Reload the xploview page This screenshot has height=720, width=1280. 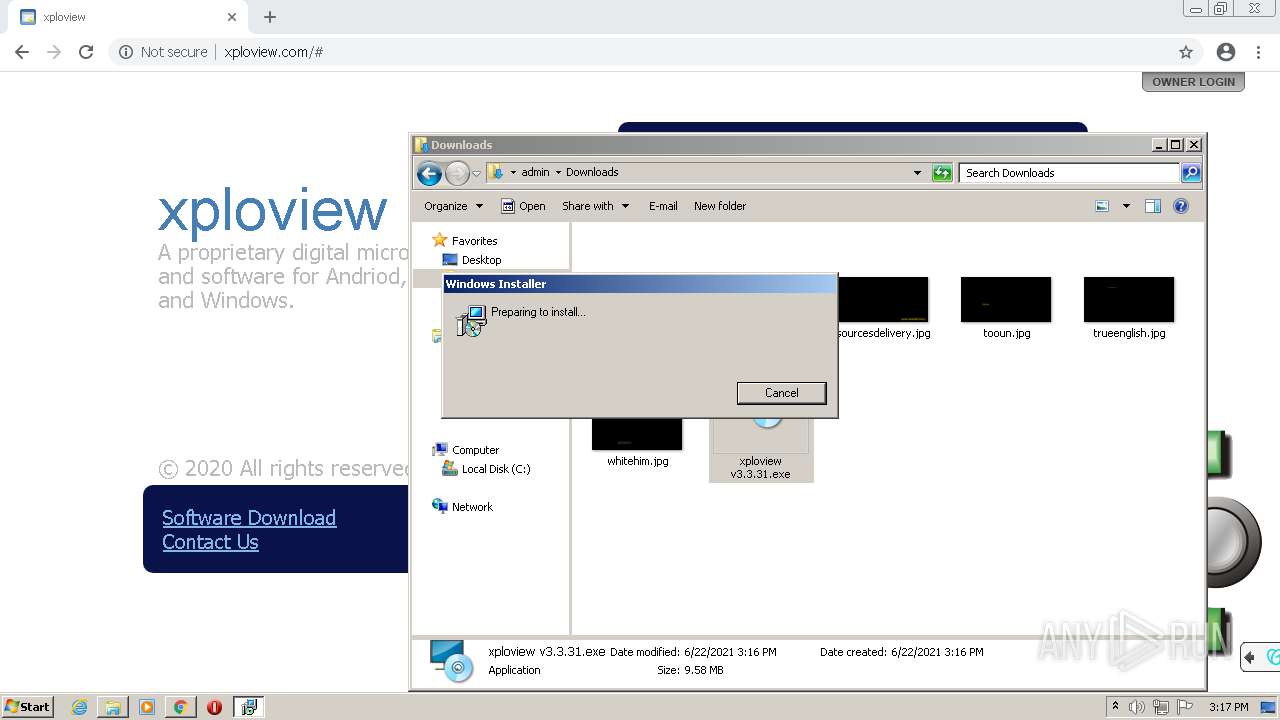click(x=86, y=52)
